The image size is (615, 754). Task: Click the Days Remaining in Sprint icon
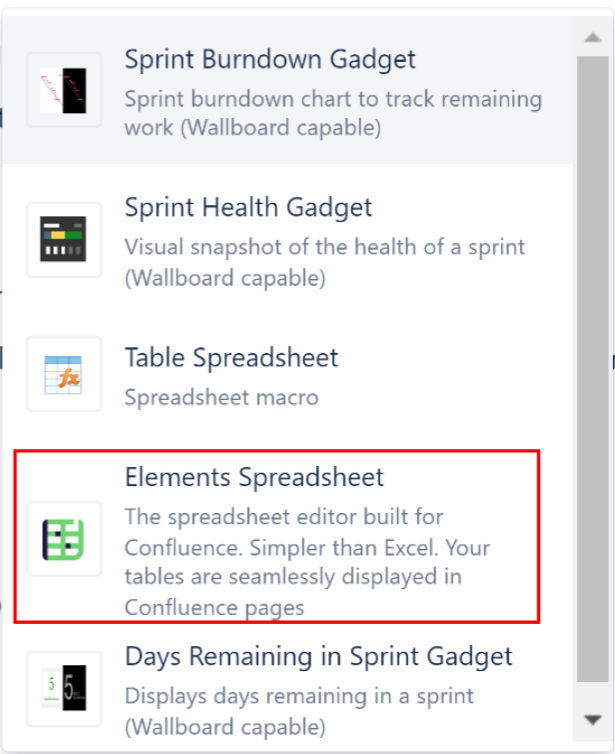[64, 689]
